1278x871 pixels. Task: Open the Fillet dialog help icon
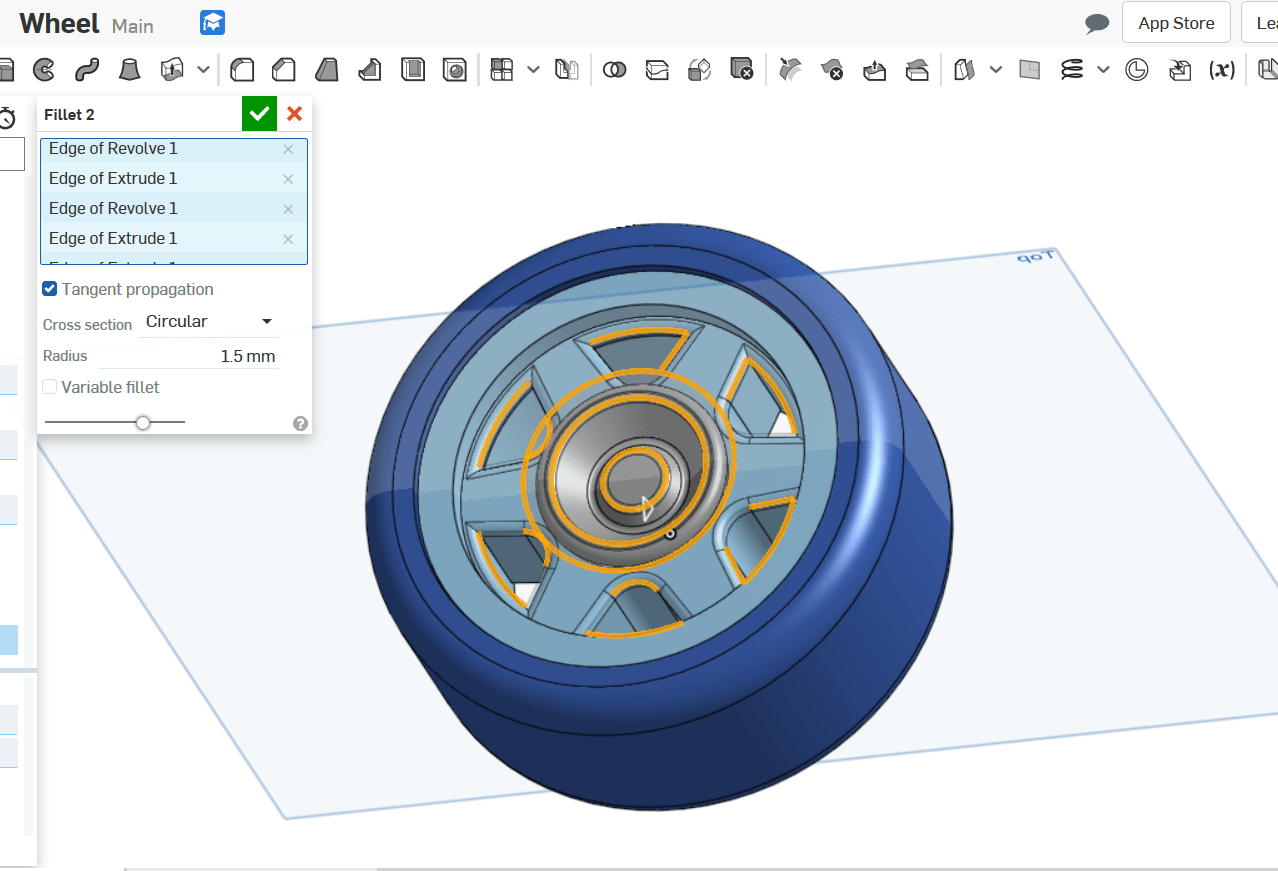point(300,423)
